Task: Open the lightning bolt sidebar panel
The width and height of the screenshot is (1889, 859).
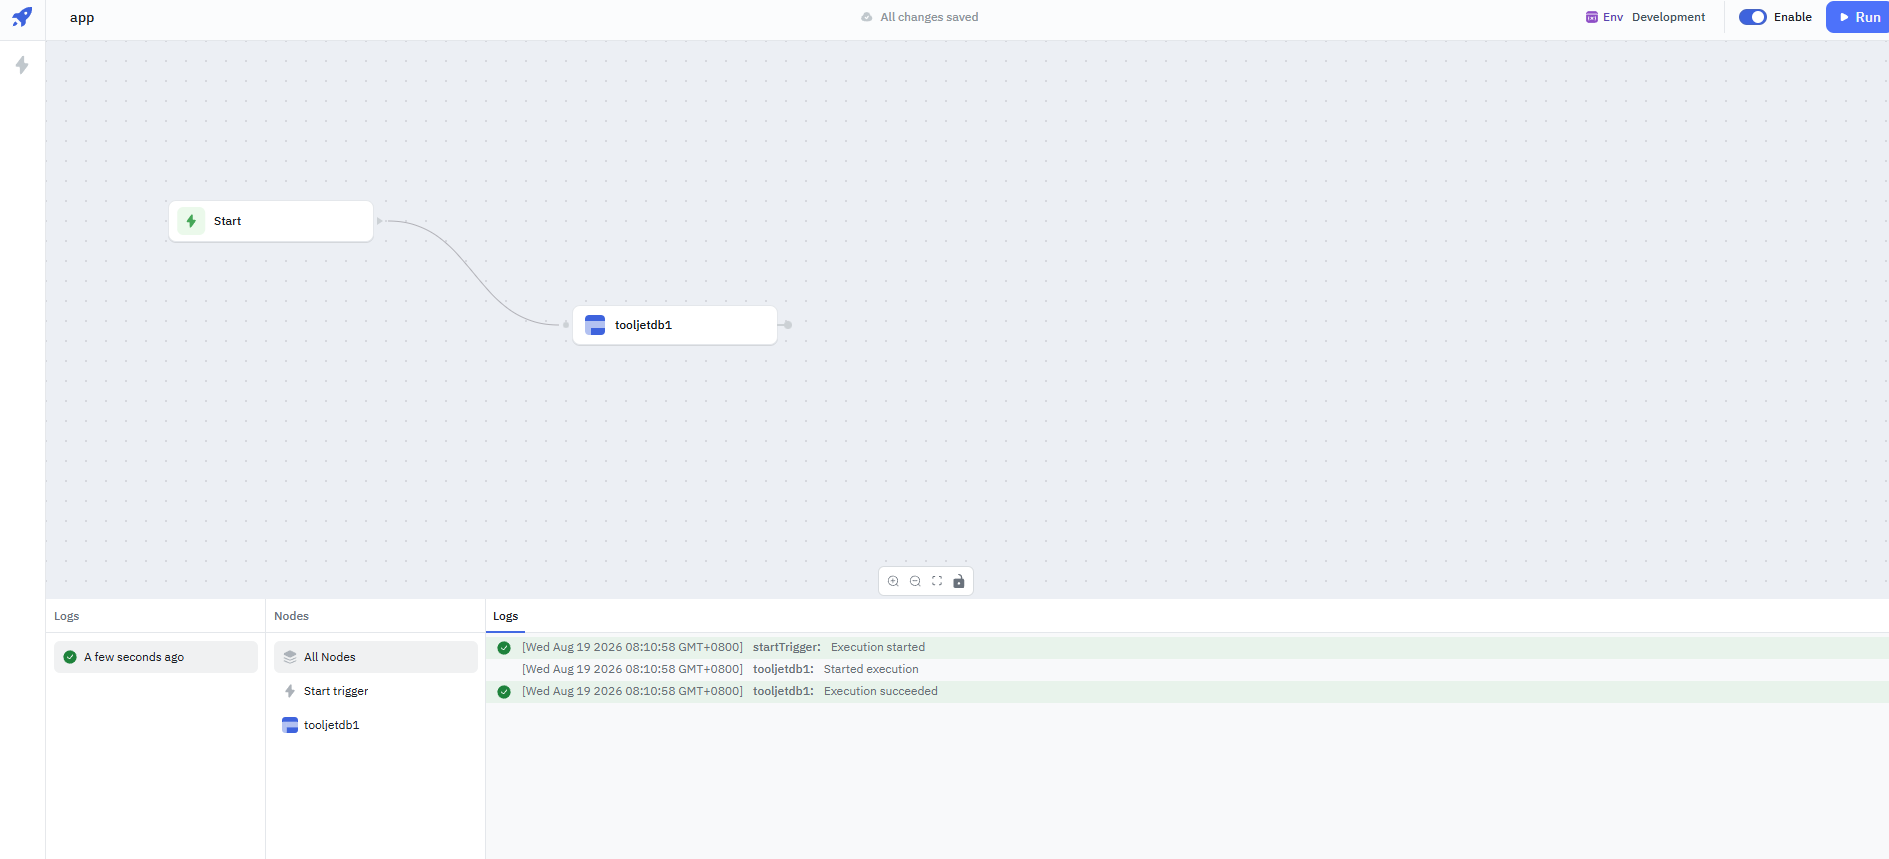Action: [x=22, y=65]
